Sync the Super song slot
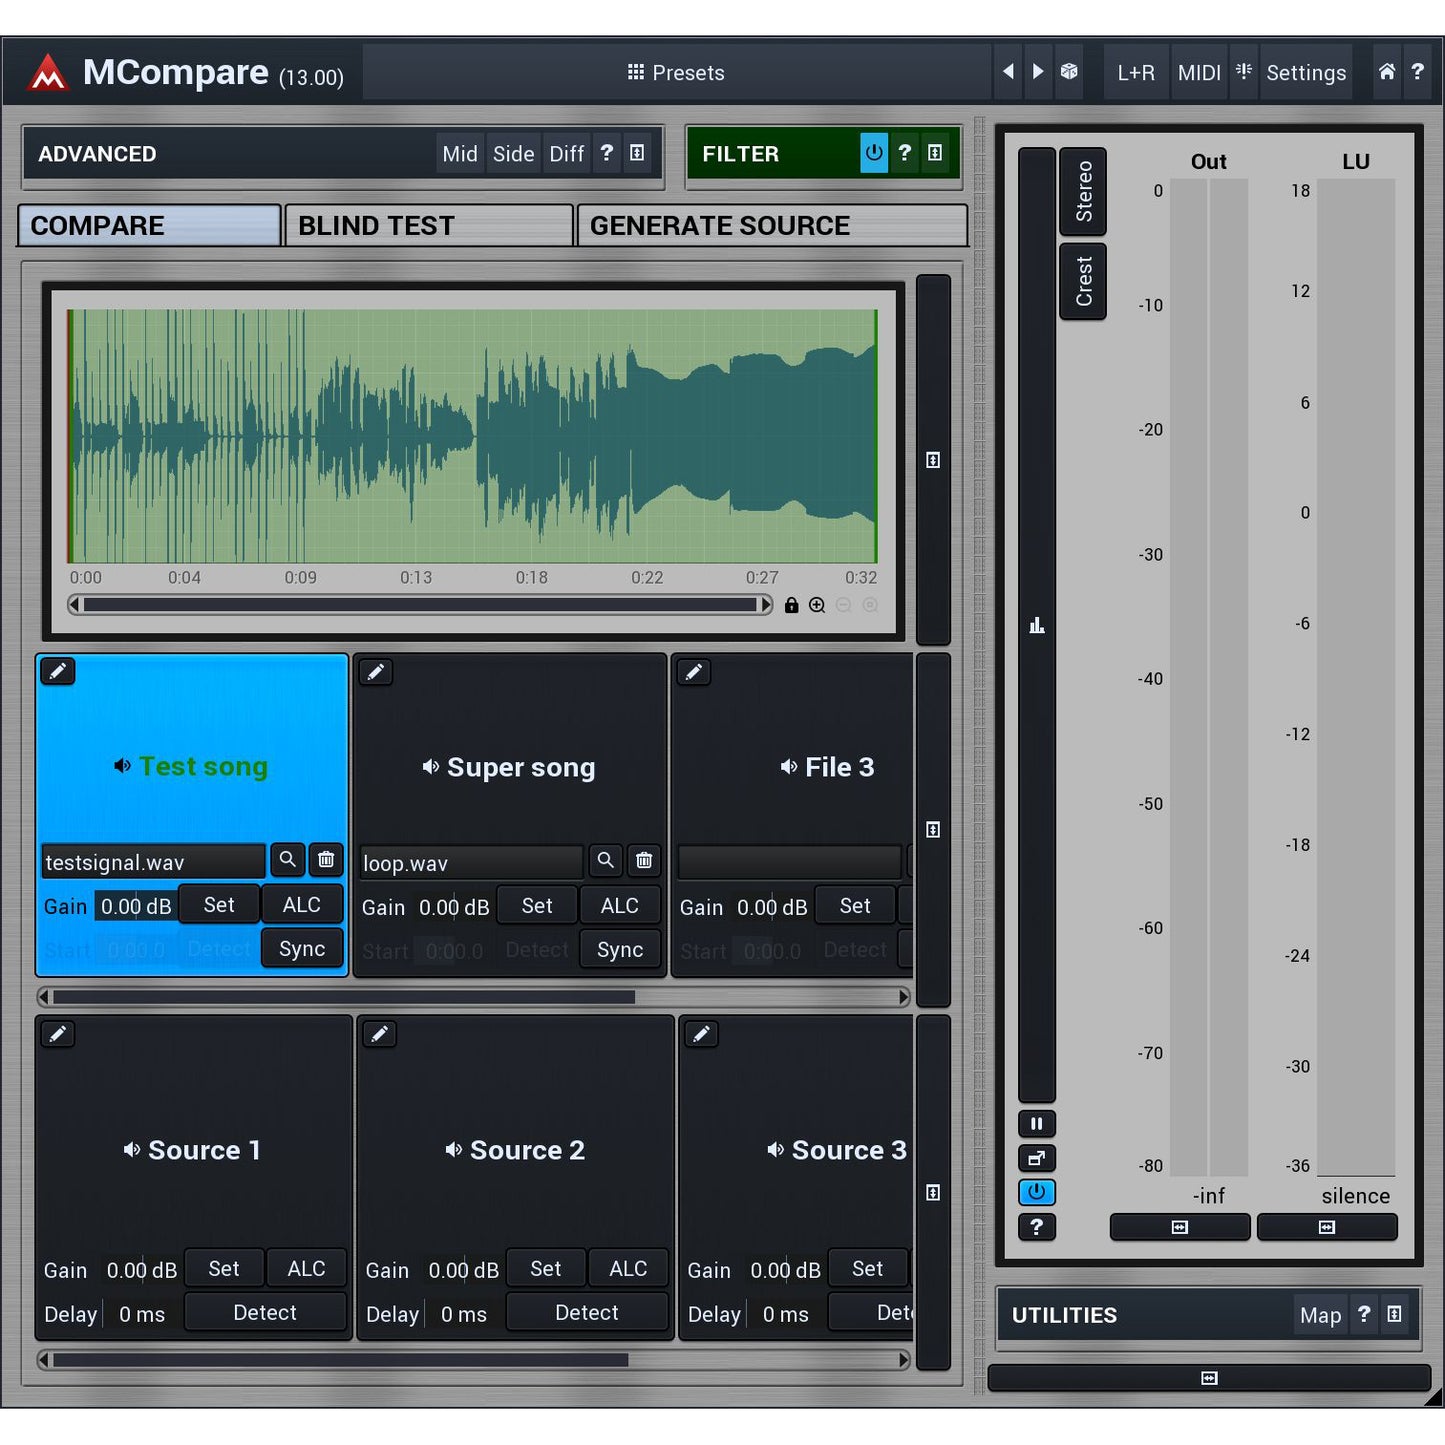 point(620,949)
